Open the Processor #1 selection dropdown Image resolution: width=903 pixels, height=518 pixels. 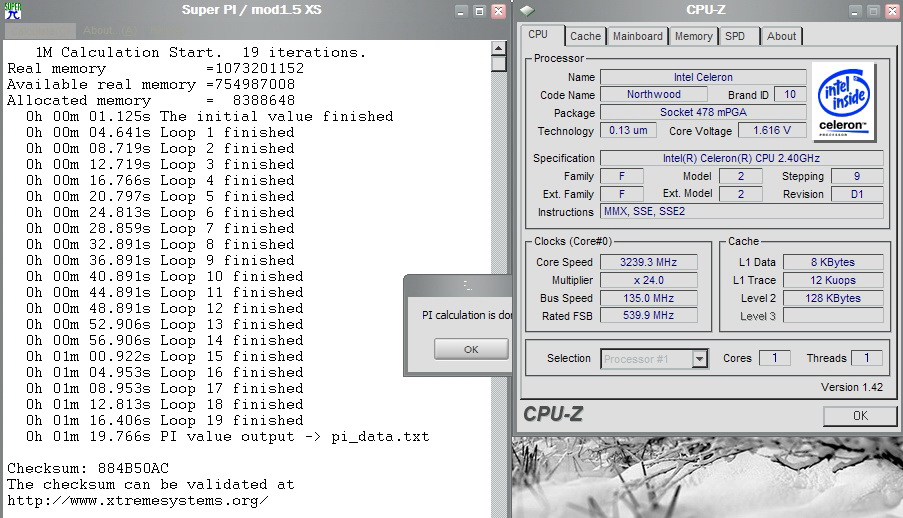(x=699, y=359)
